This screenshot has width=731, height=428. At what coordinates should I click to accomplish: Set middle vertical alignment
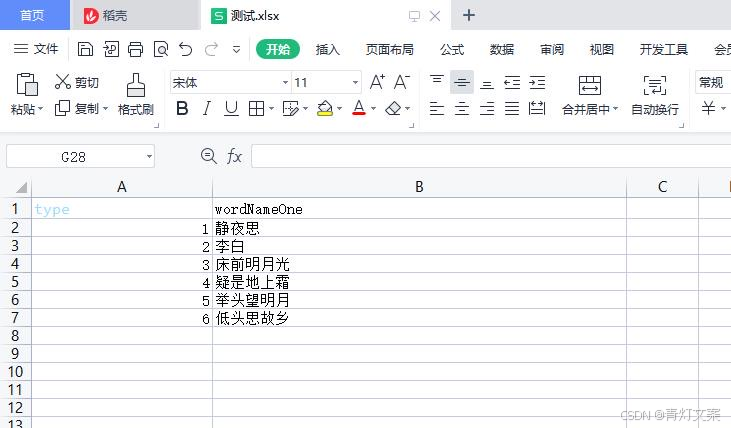462,83
